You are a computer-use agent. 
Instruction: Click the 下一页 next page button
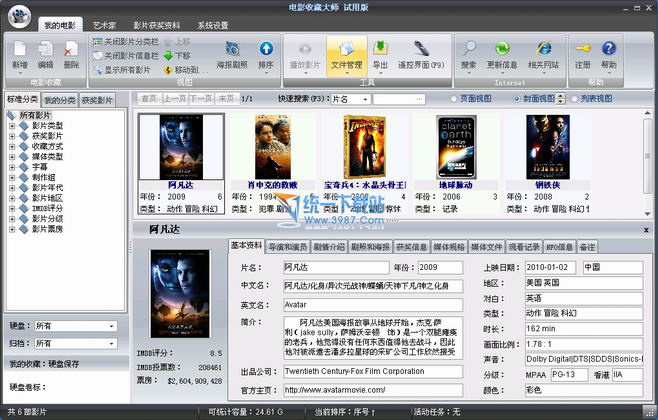[202, 99]
